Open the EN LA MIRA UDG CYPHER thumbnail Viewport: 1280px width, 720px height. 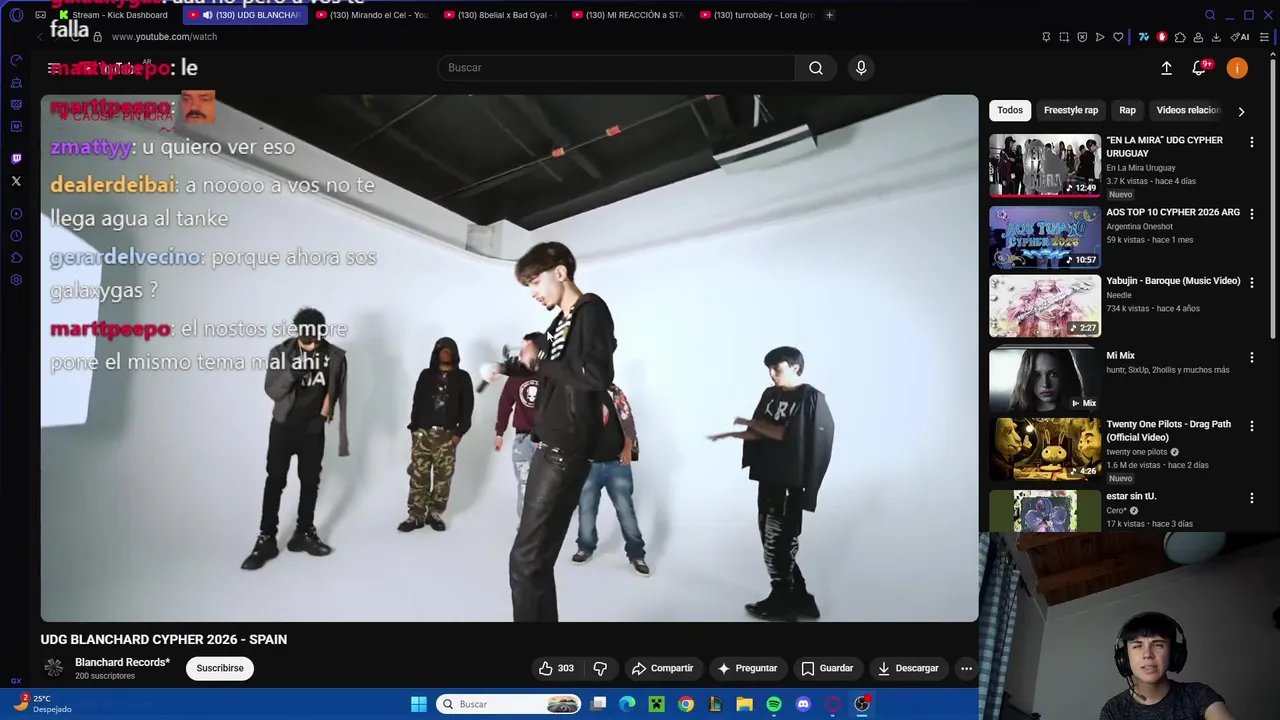1045,165
